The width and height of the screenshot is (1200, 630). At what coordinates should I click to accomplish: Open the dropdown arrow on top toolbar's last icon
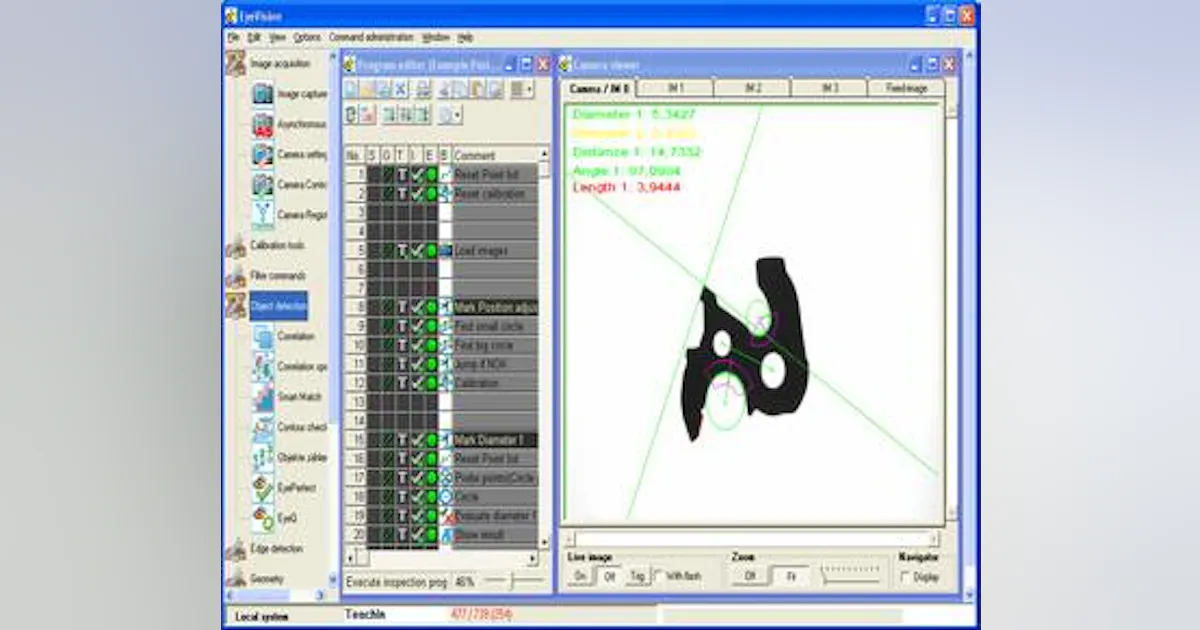[x=530, y=89]
